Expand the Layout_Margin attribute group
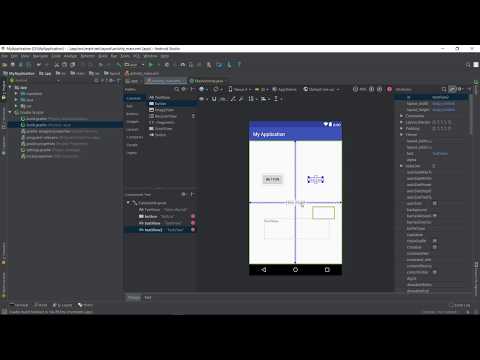This screenshot has height=360, width=480. point(402,122)
